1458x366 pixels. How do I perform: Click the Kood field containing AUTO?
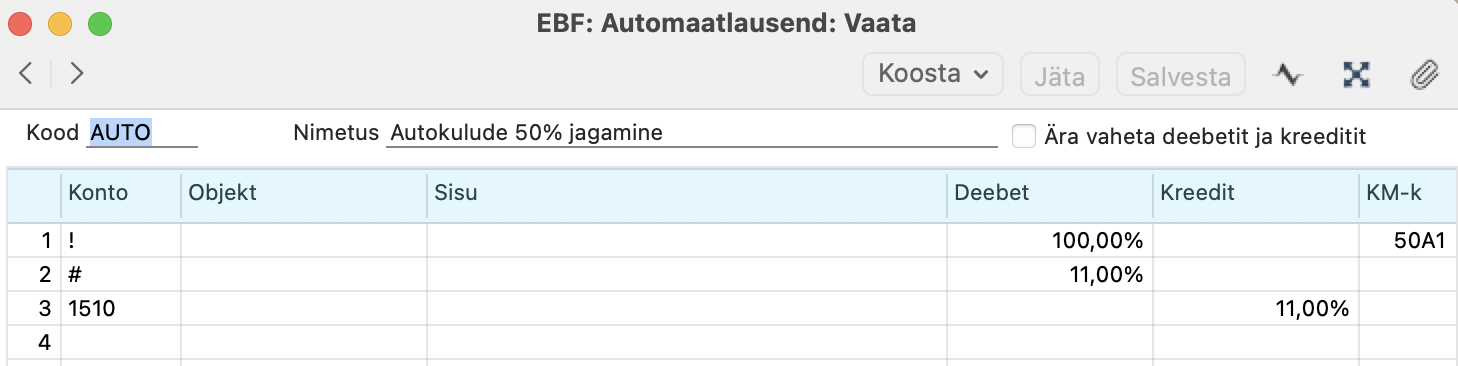pos(142,133)
